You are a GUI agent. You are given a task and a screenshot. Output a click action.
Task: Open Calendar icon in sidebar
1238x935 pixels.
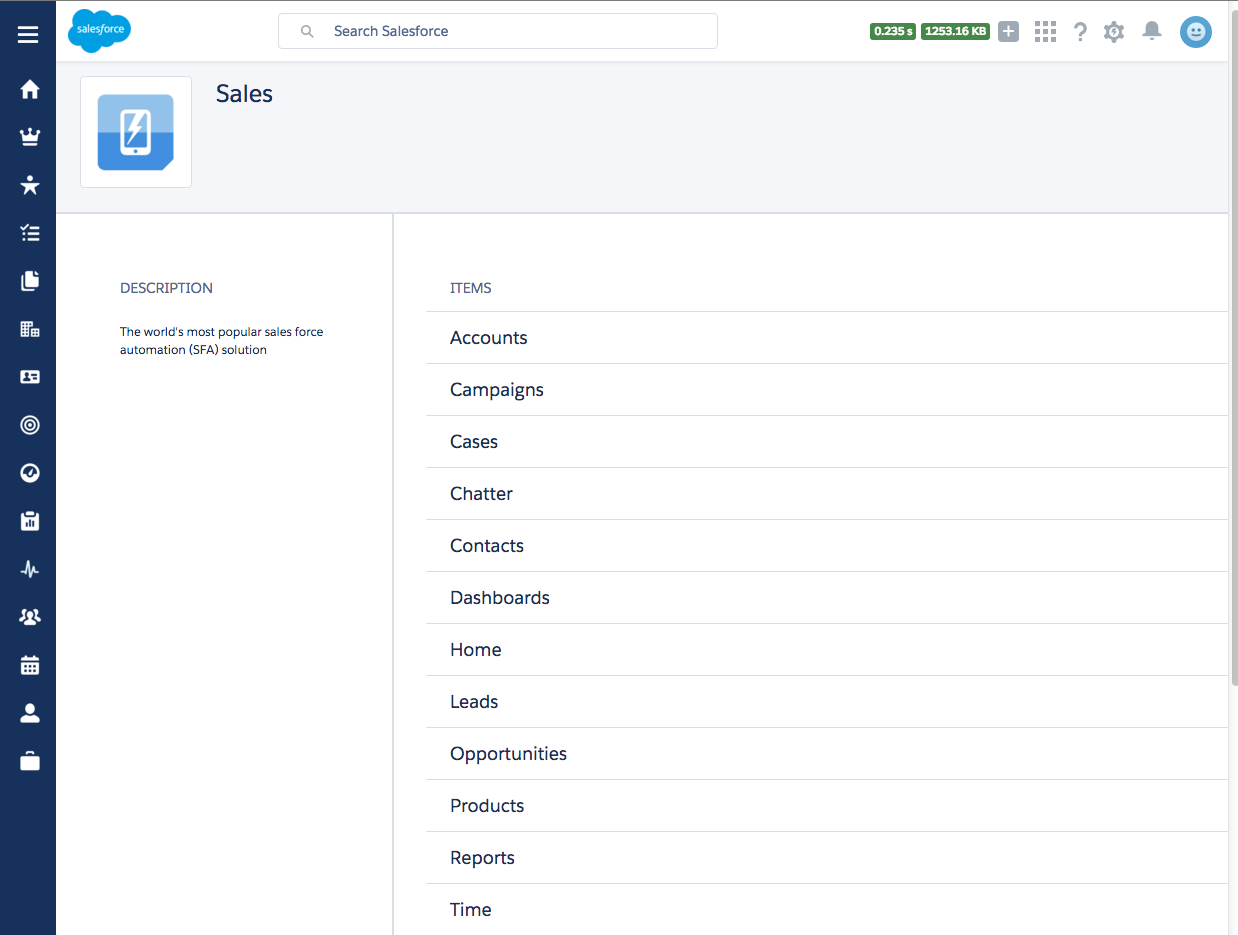click(x=30, y=665)
